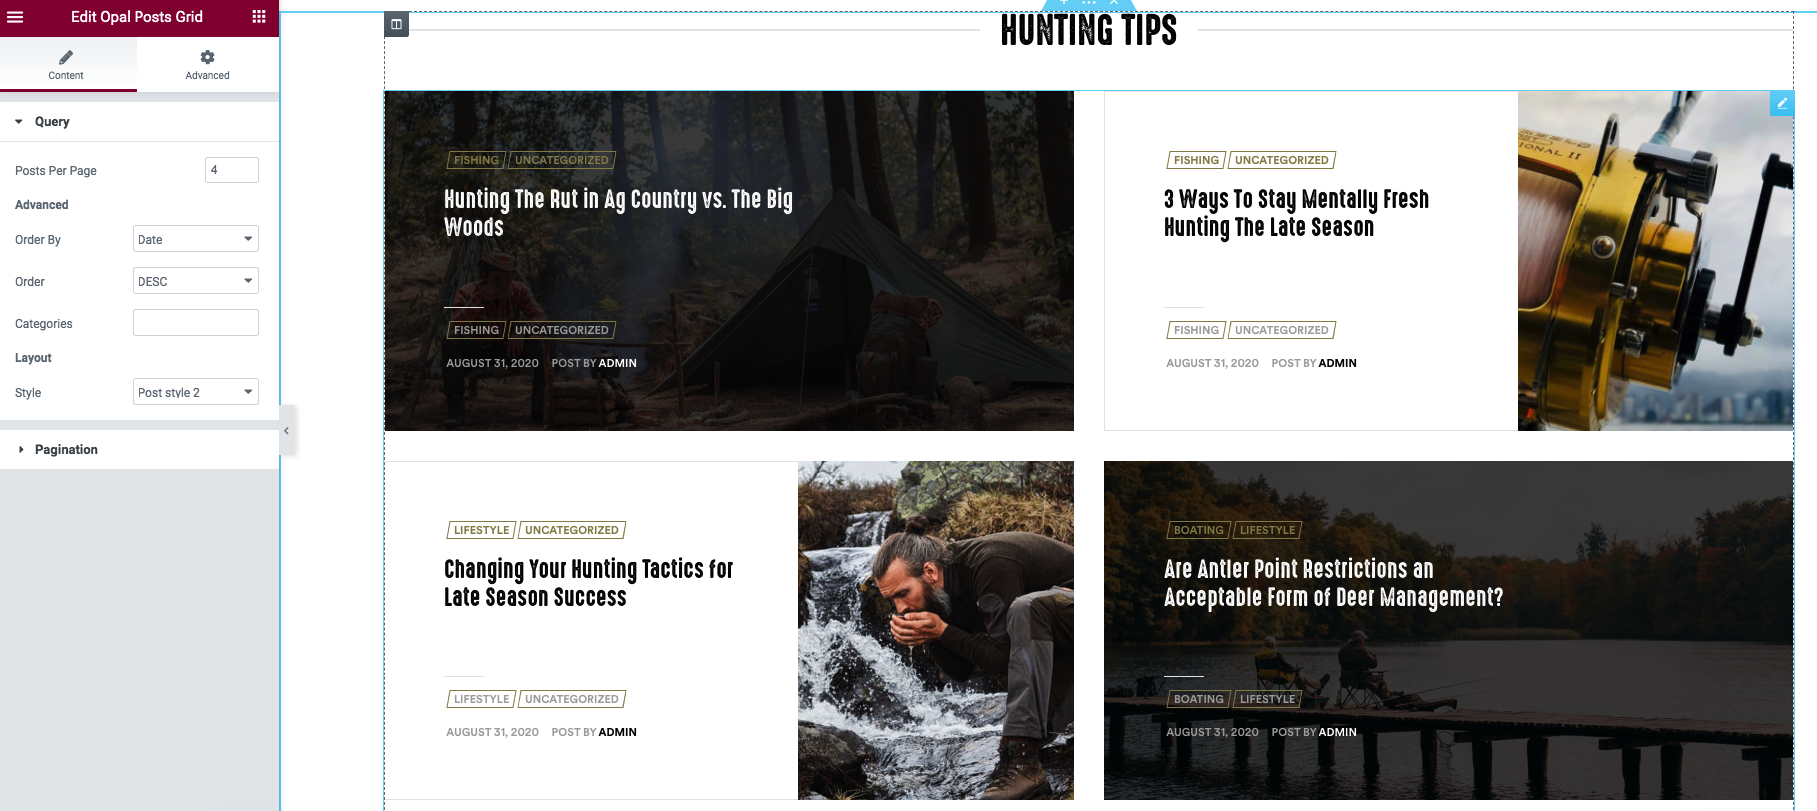This screenshot has width=1817, height=811.
Task: Click the BOATING tag on the antler post
Action: tap(1198, 530)
